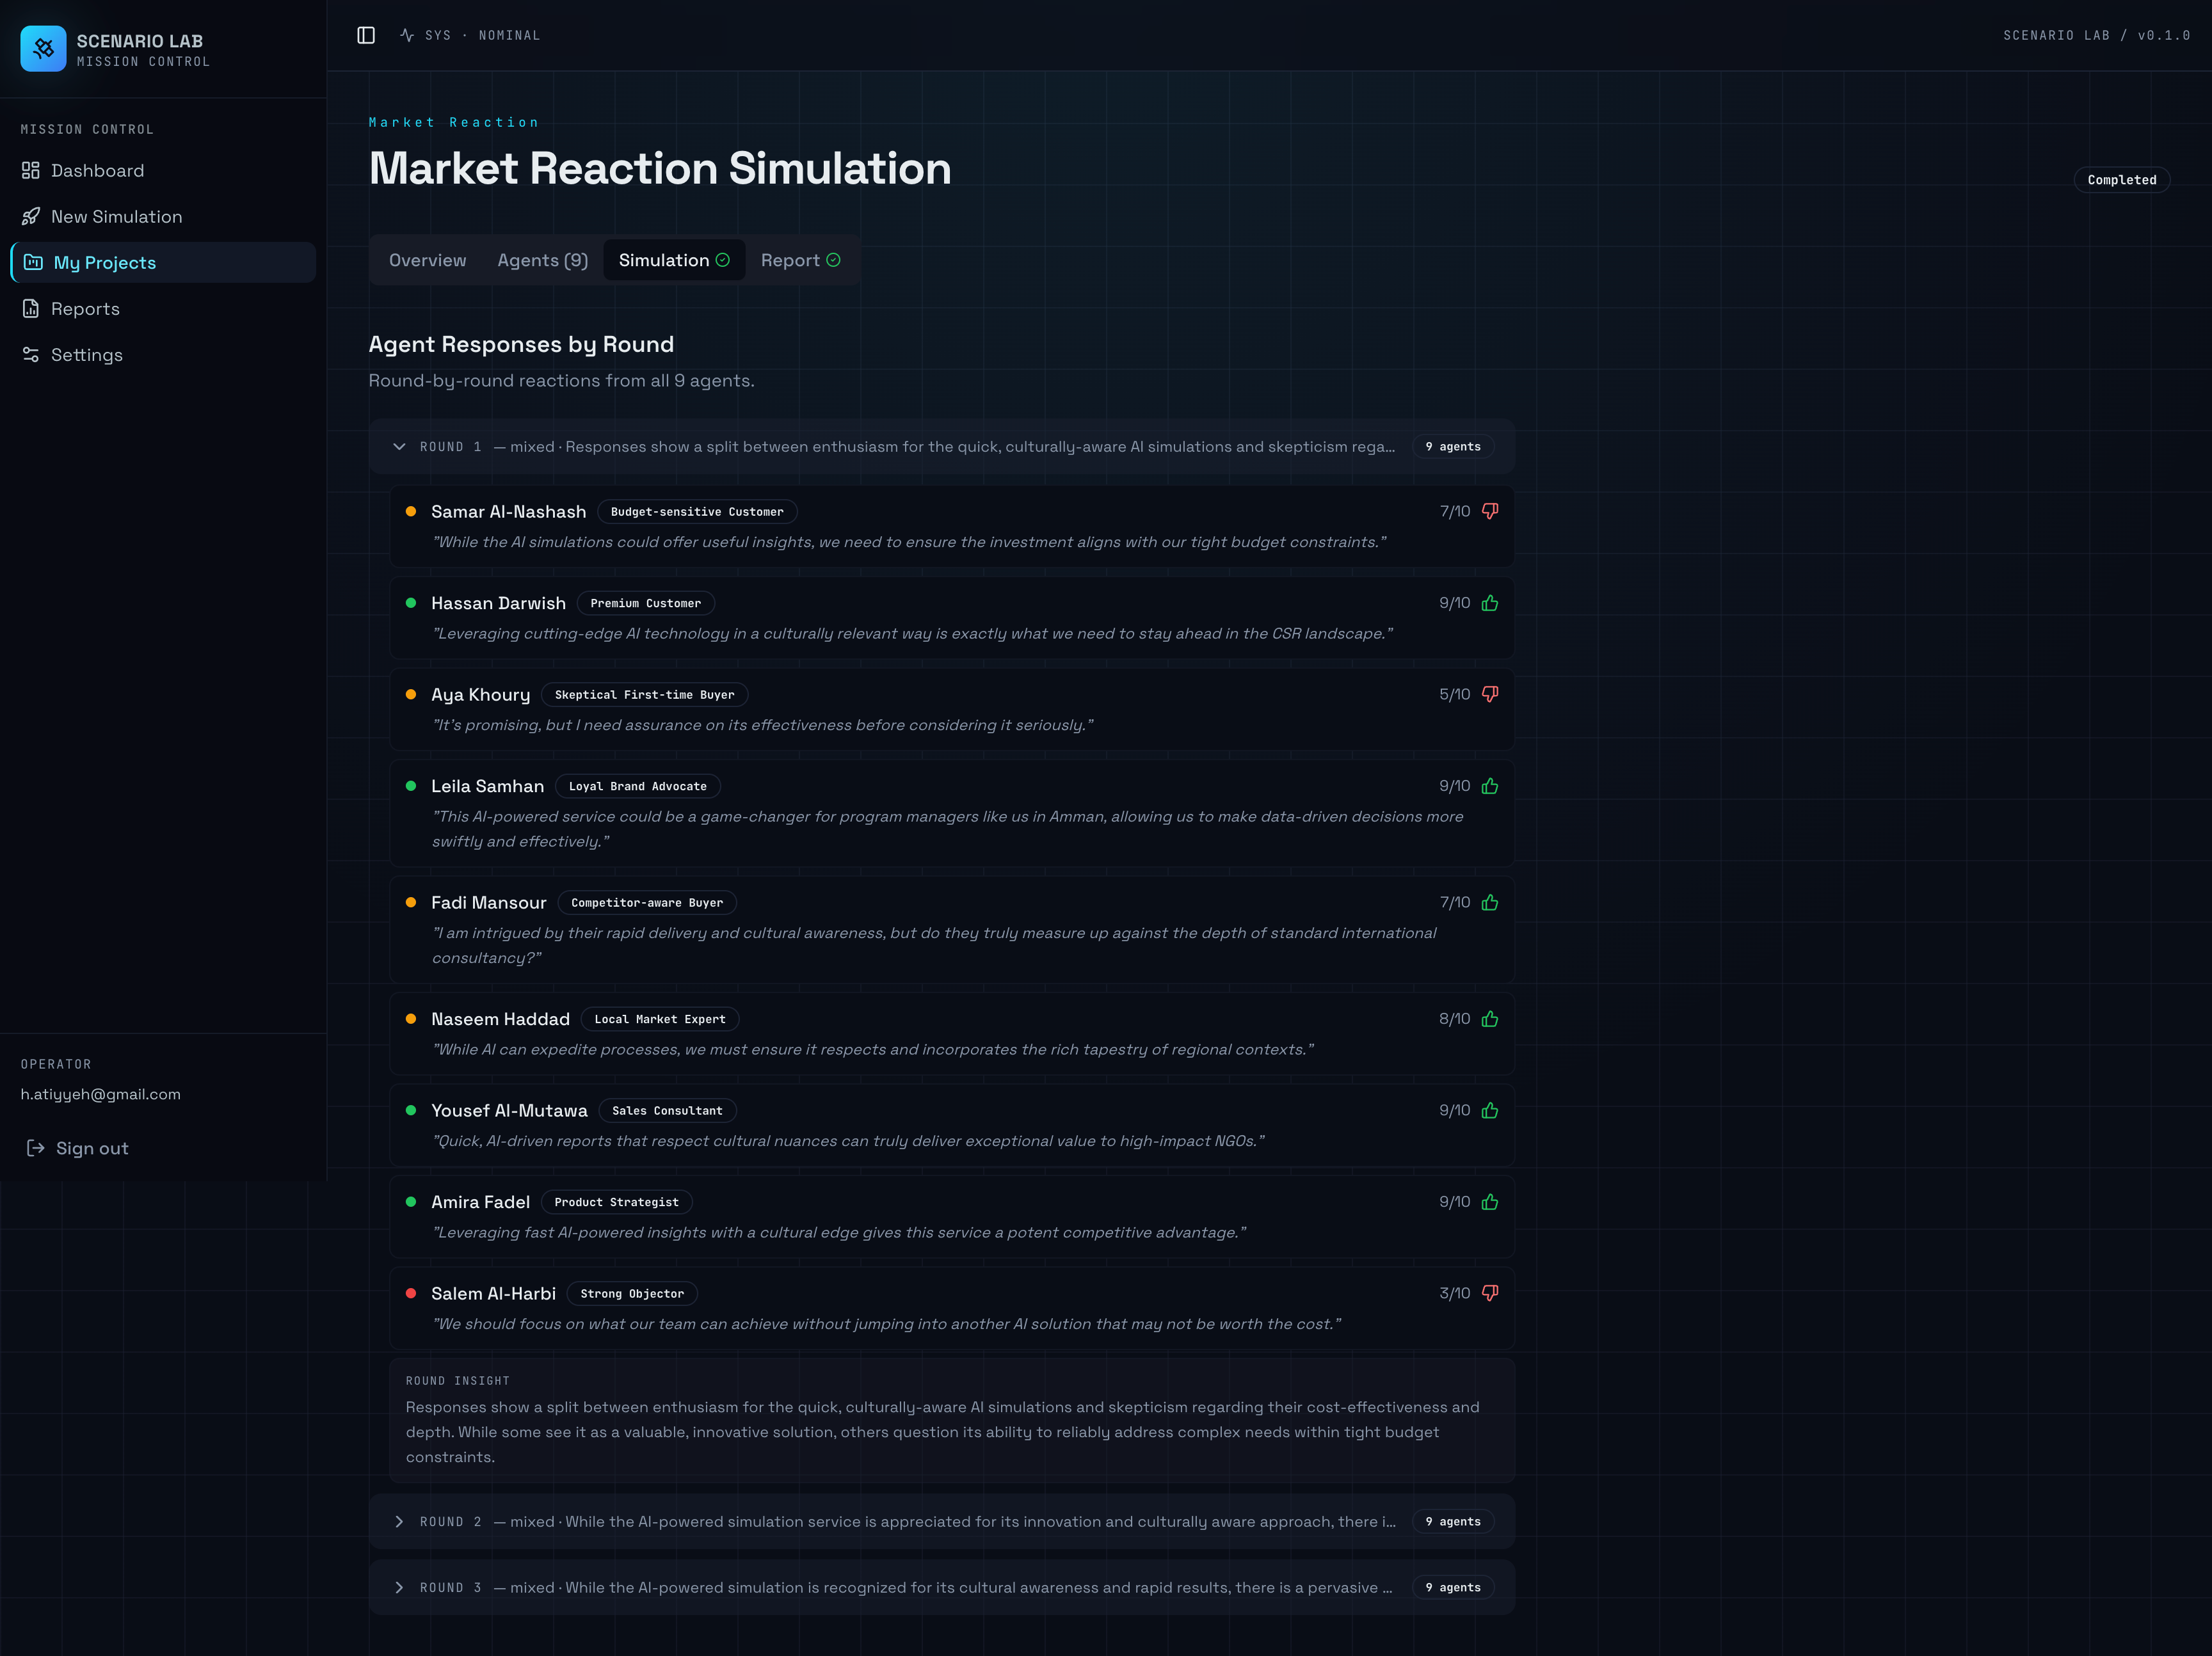The height and width of the screenshot is (1656, 2212).
Task: Switch to the Overview tab
Action: click(427, 260)
